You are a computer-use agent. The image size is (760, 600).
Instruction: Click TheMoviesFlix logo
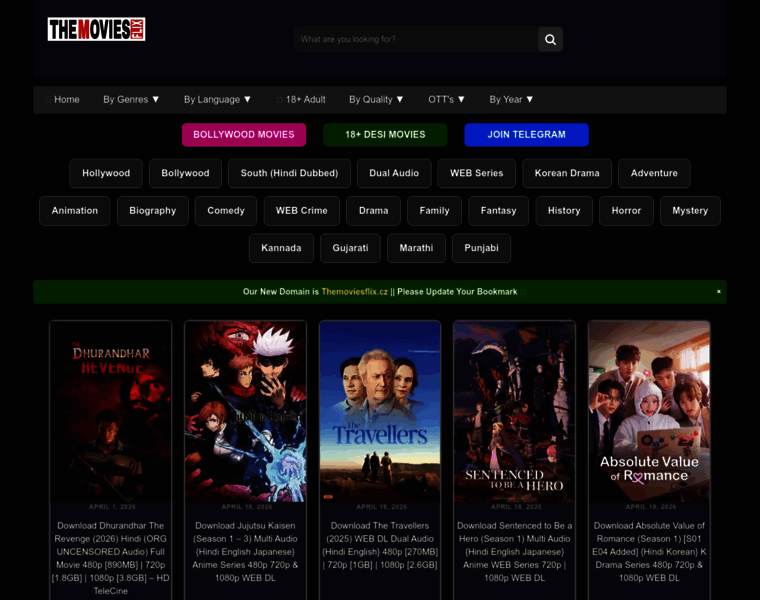coord(96,29)
